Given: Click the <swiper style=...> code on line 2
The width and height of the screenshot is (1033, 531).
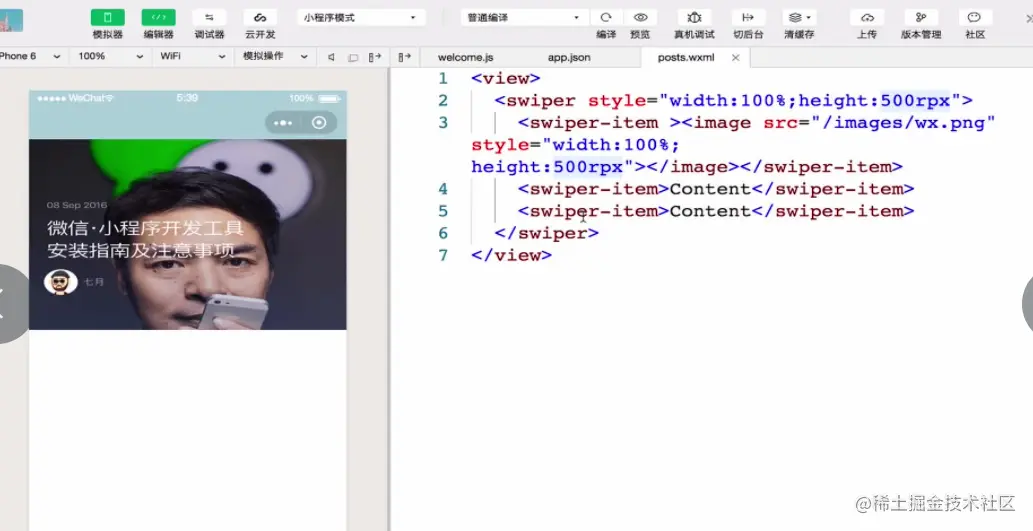Looking at the screenshot, I should 734,101.
